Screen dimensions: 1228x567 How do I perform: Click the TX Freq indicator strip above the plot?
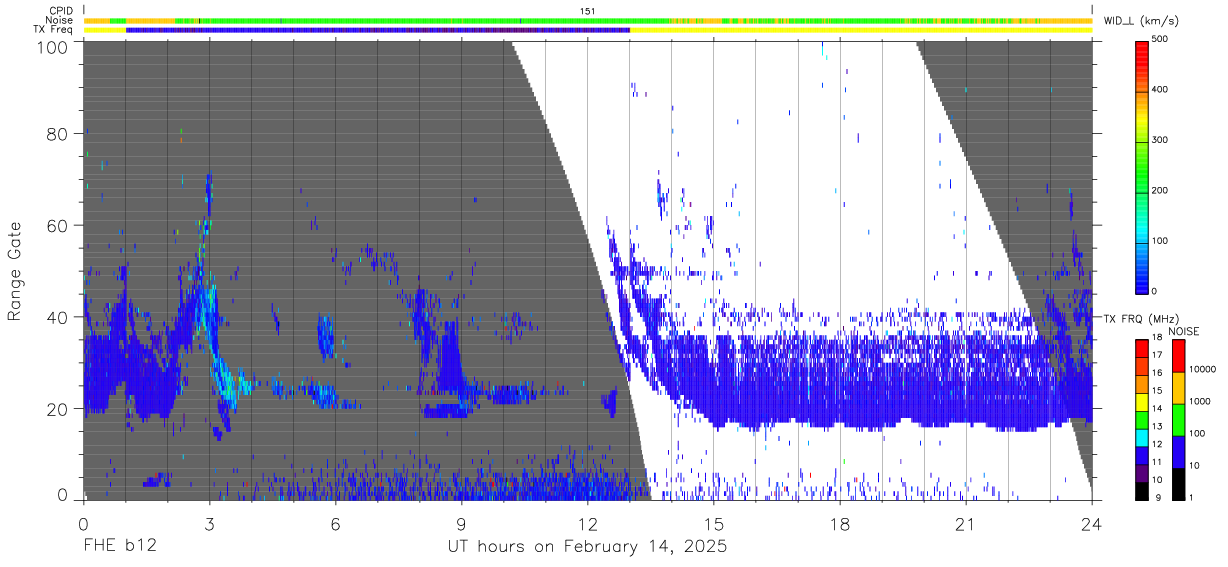point(587,30)
